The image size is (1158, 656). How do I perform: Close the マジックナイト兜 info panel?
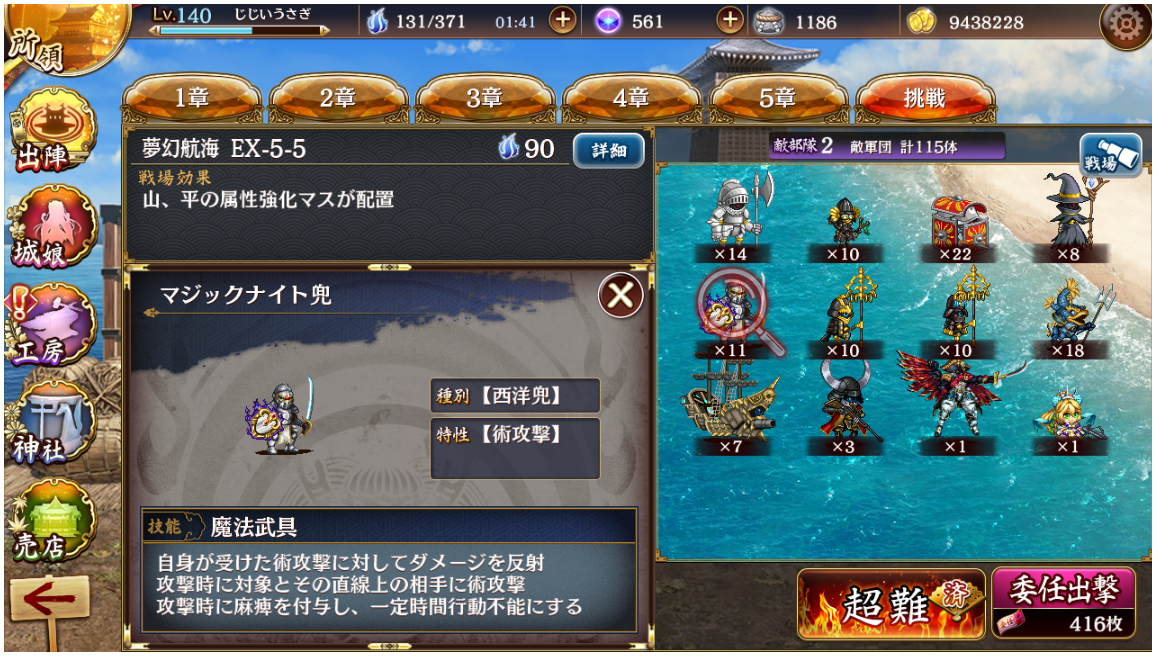[620, 295]
